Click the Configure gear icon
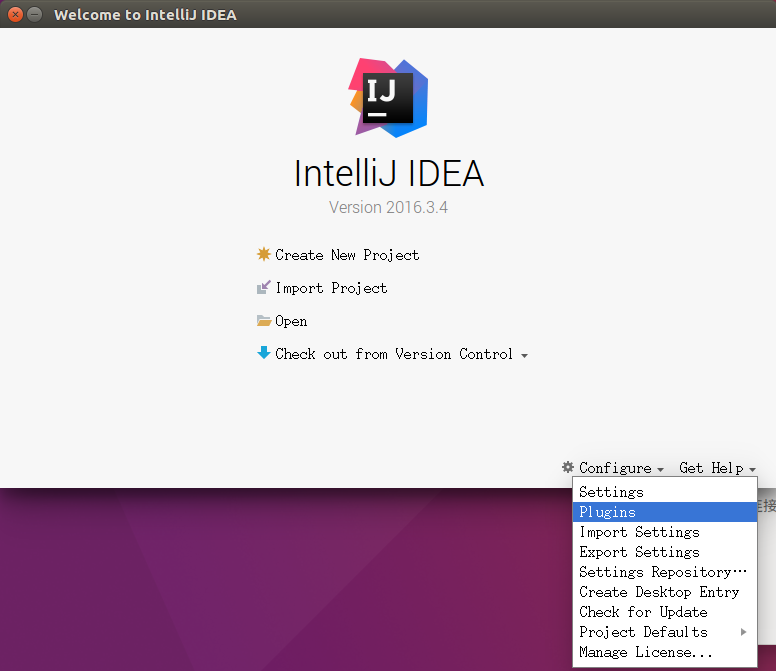 click(x=568, y=467)
